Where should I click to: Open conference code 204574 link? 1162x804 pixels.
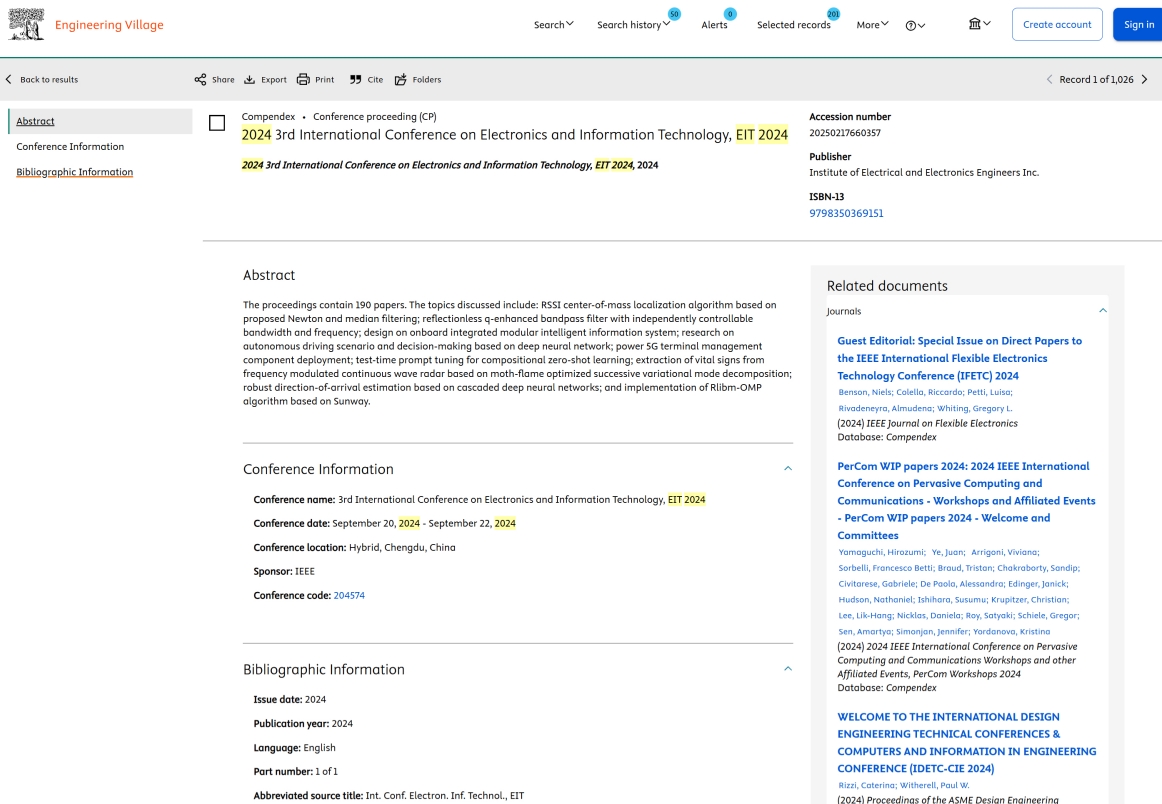[x=349, y=596]
